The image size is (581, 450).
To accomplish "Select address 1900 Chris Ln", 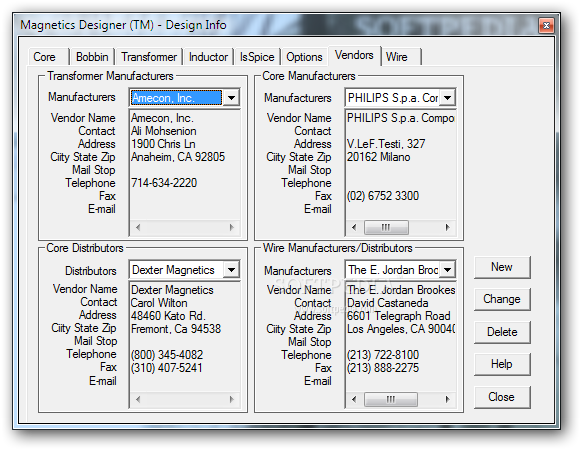I will pos(163,144).
